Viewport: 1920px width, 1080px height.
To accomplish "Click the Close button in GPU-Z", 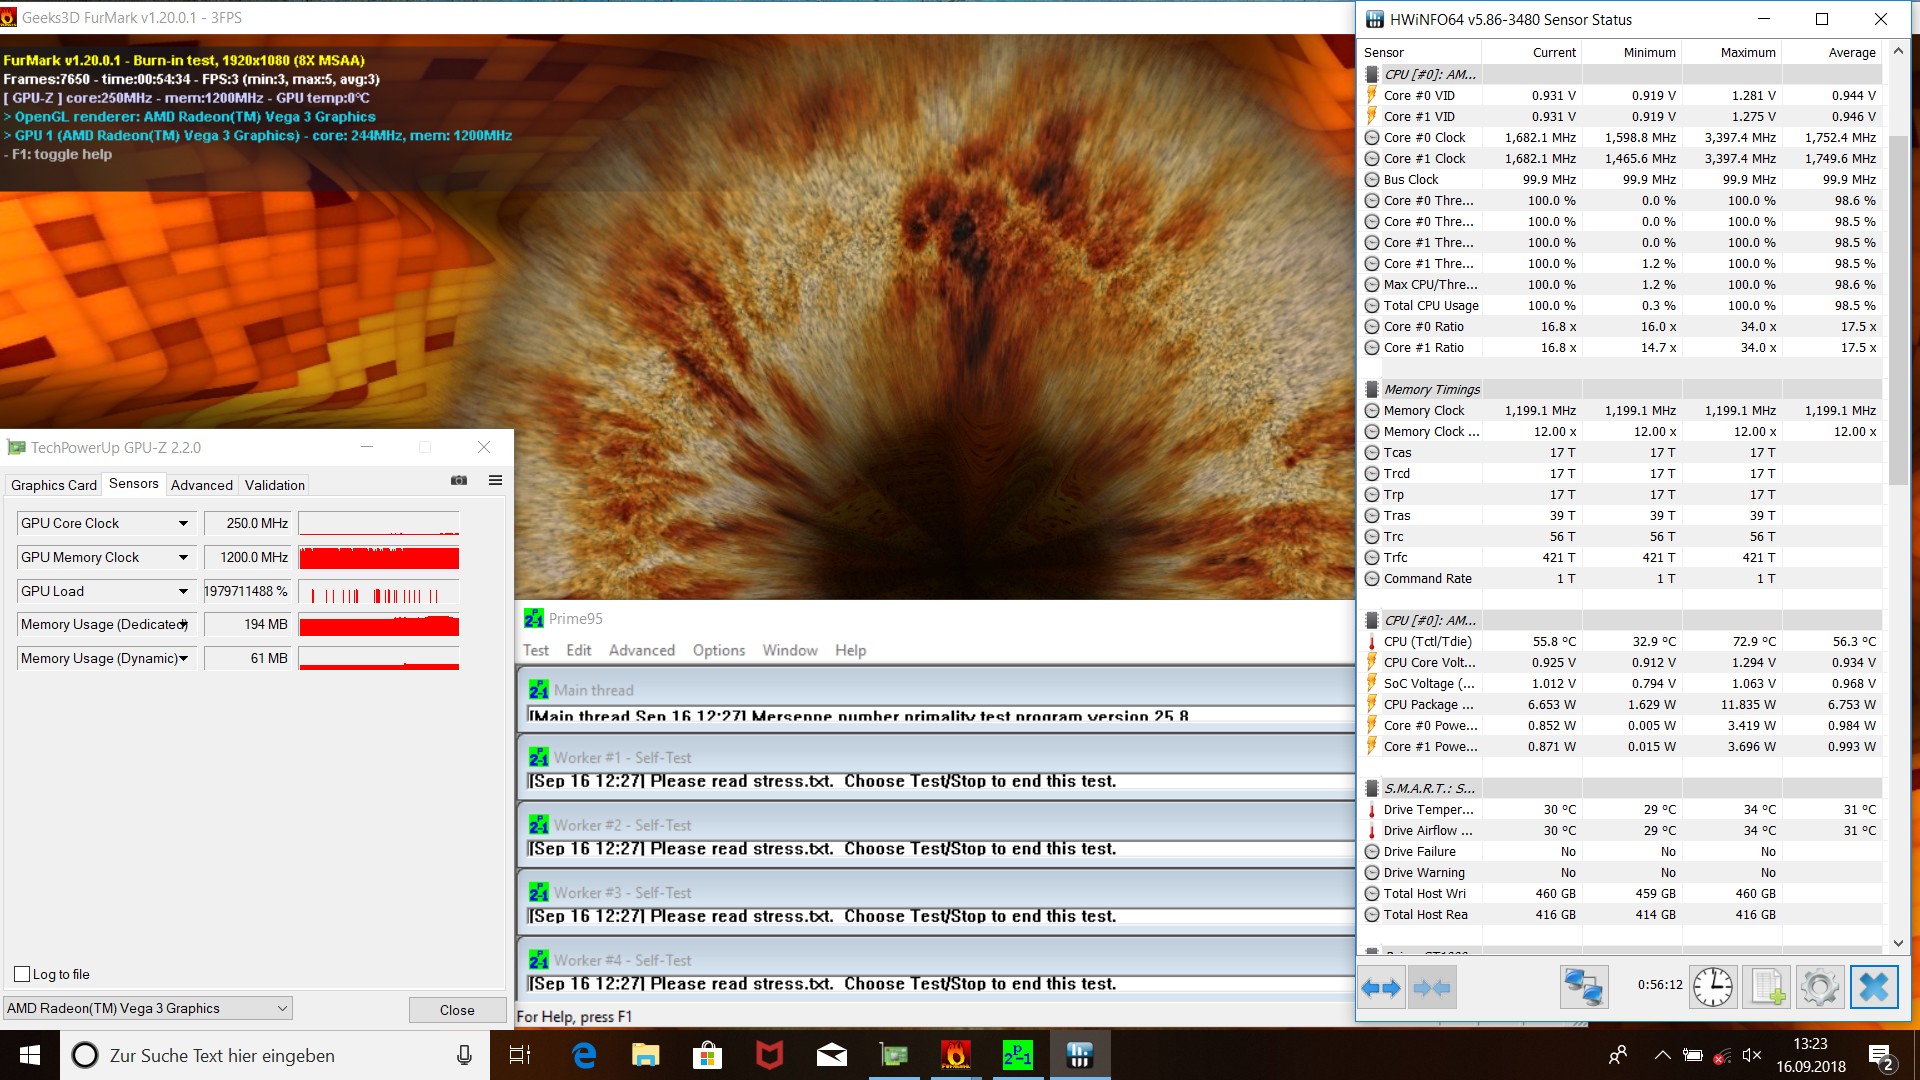I will 457,1010.
